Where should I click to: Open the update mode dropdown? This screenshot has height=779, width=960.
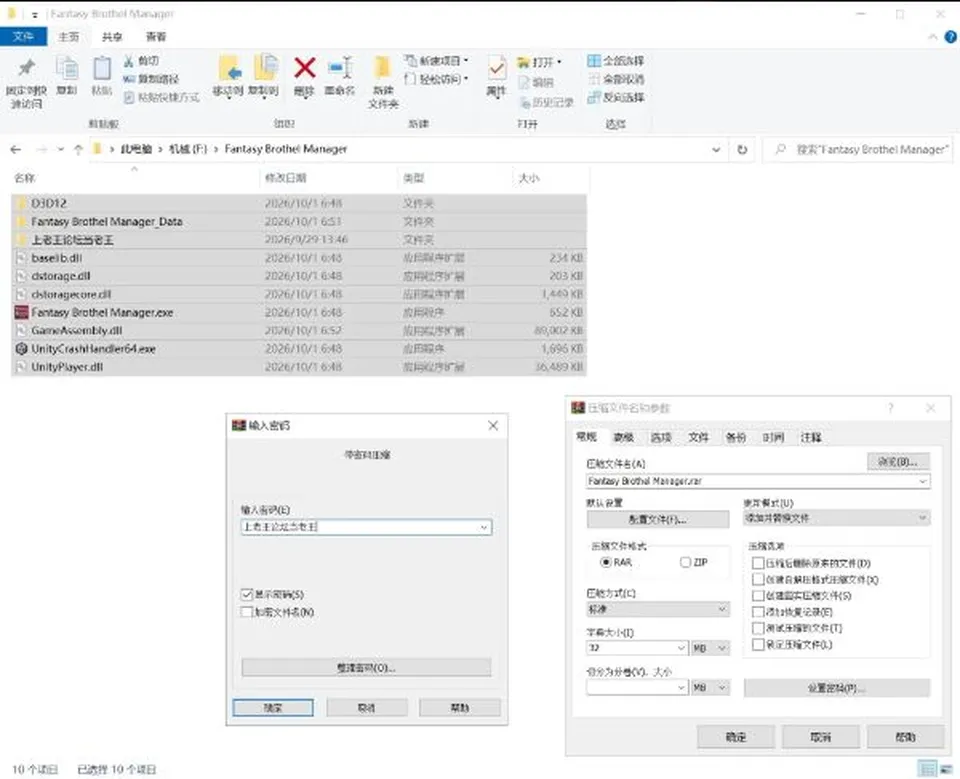pos(836,518)
